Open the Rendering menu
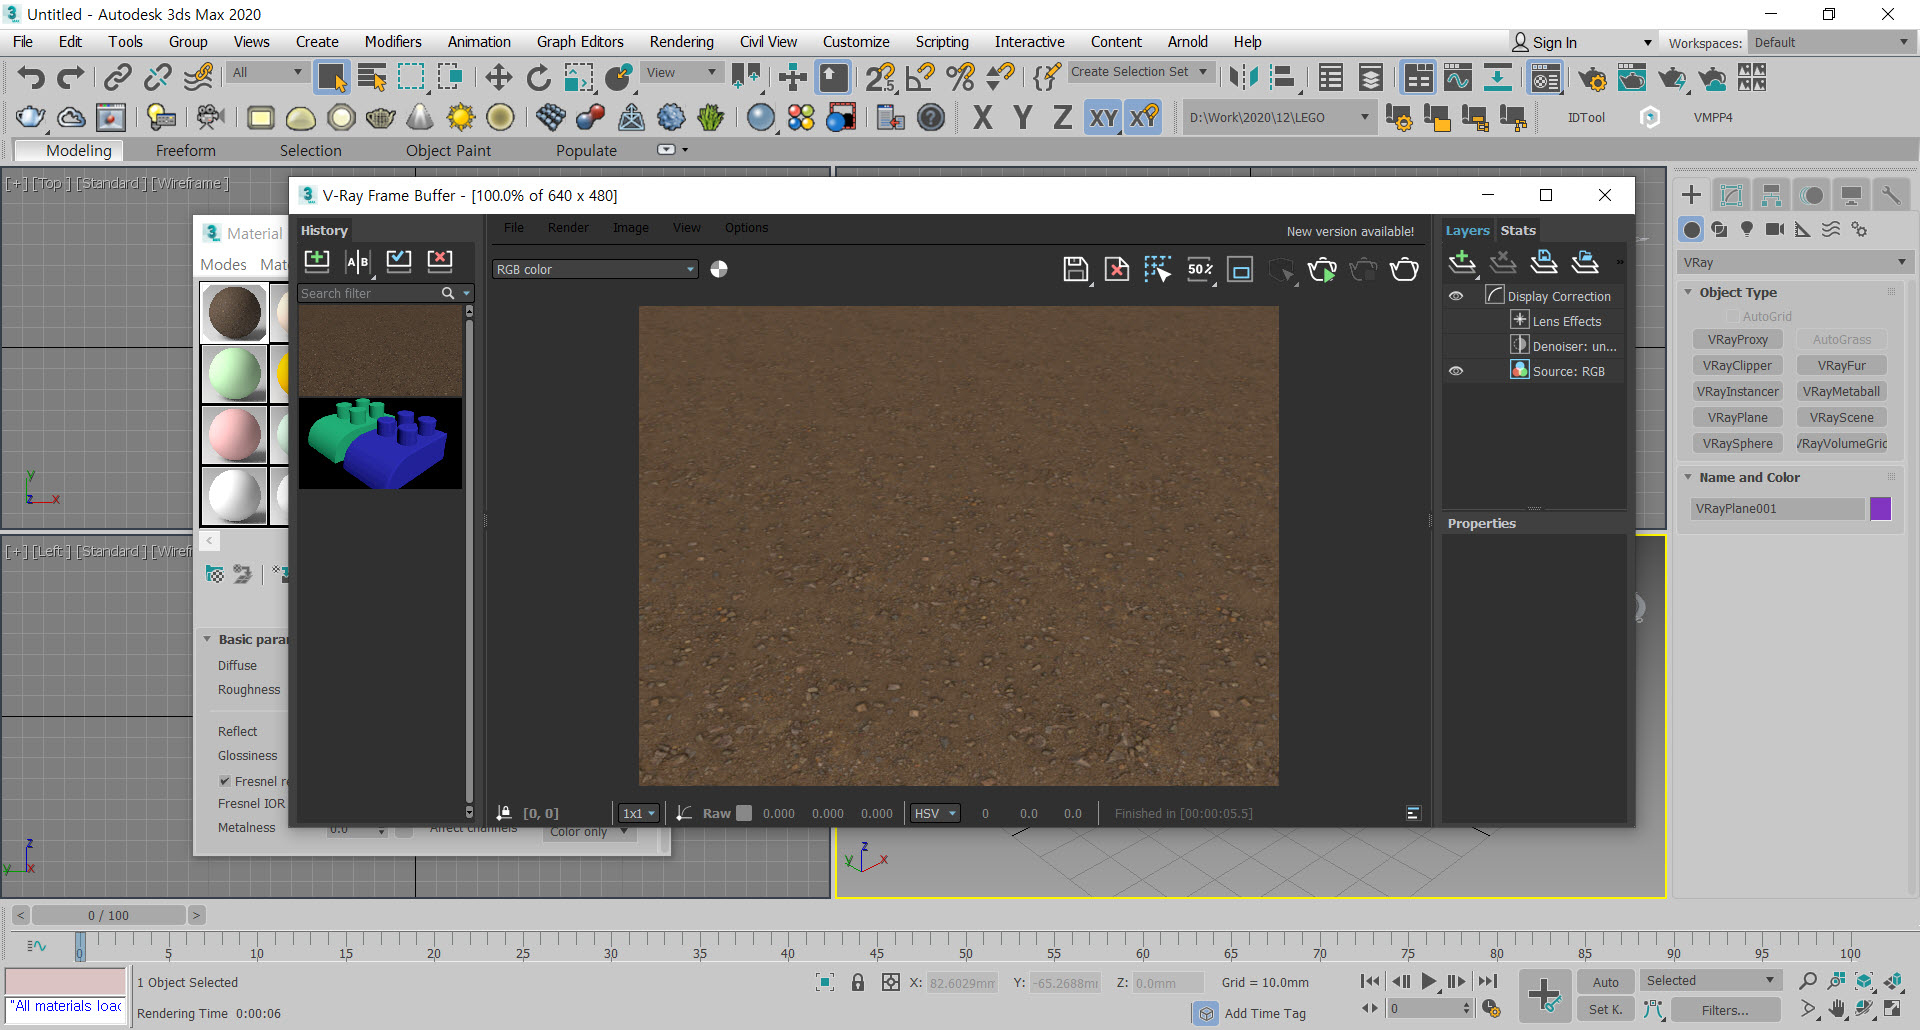The width and height of the screenshot is (1920, 1030). (x=681, y=42)
